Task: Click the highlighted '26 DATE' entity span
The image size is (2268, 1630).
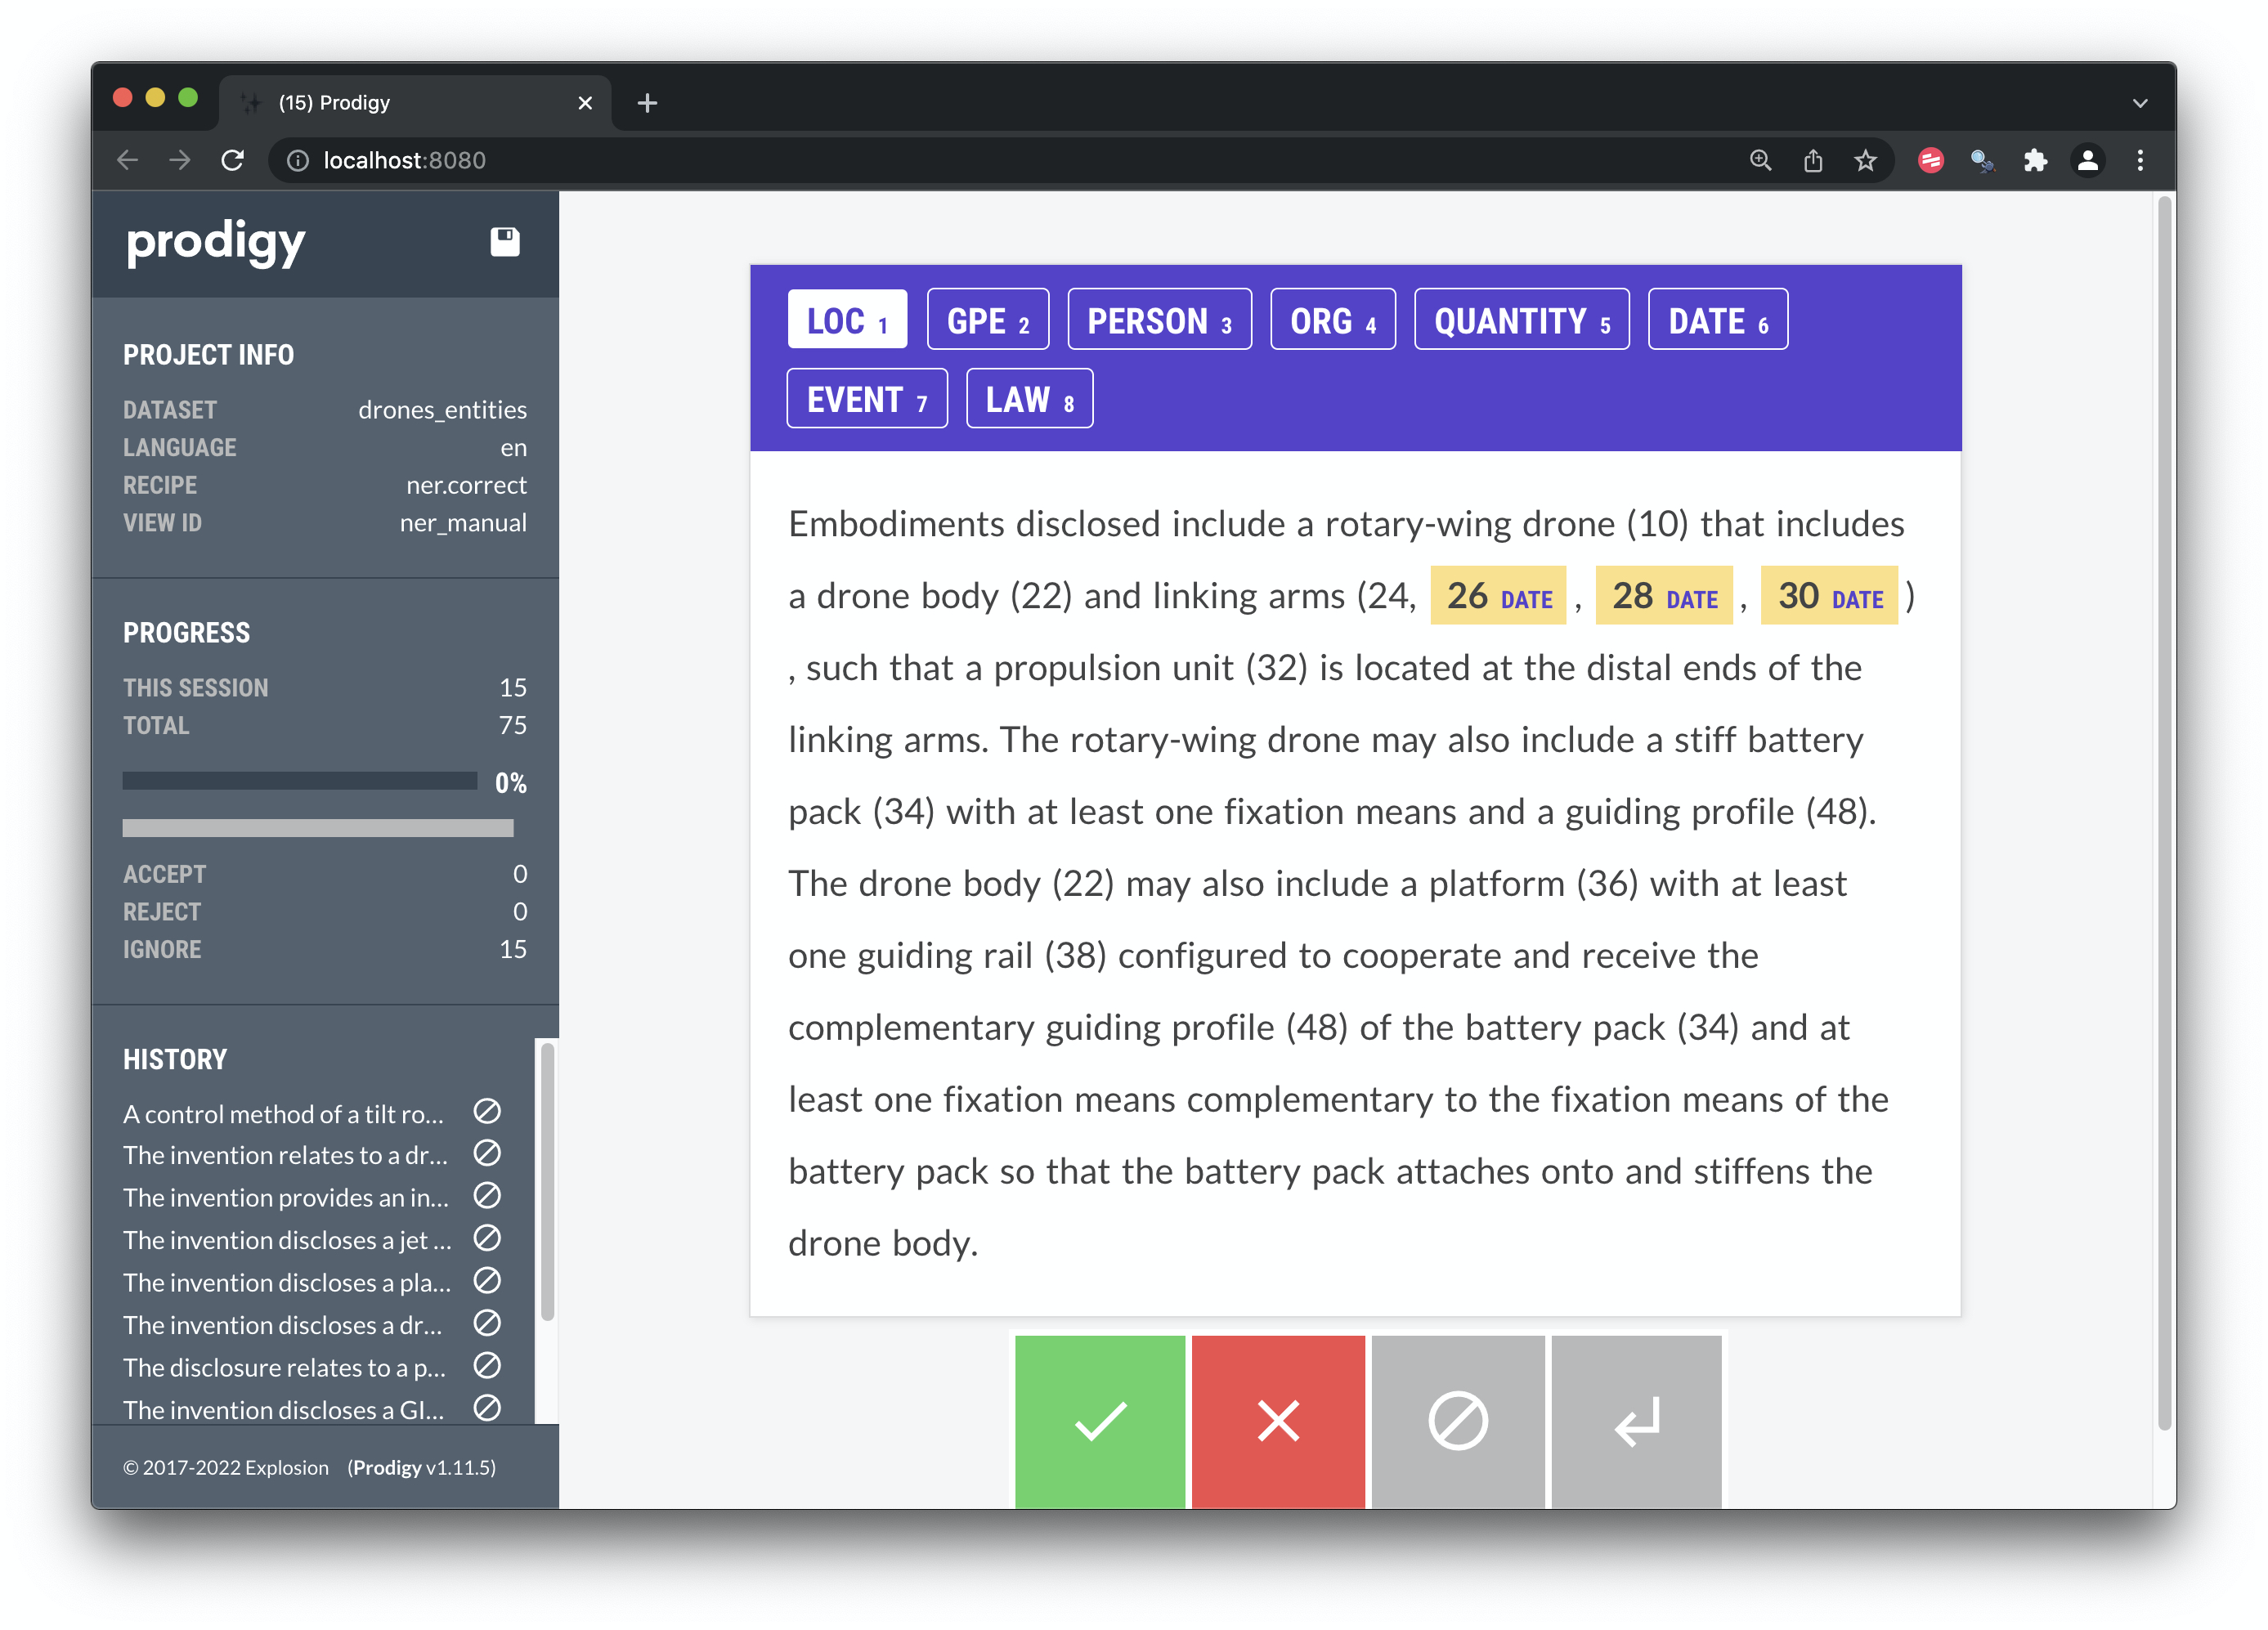Action: click(x=1498, y=596)
